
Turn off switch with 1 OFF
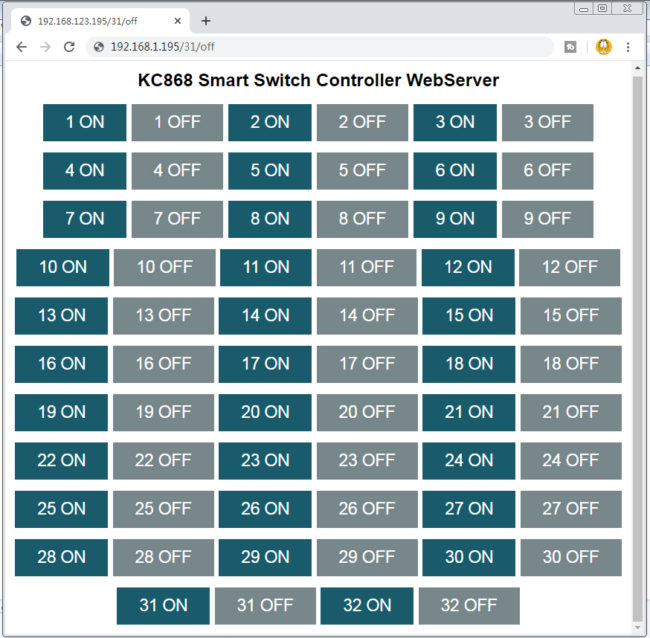tap(177, 123)
